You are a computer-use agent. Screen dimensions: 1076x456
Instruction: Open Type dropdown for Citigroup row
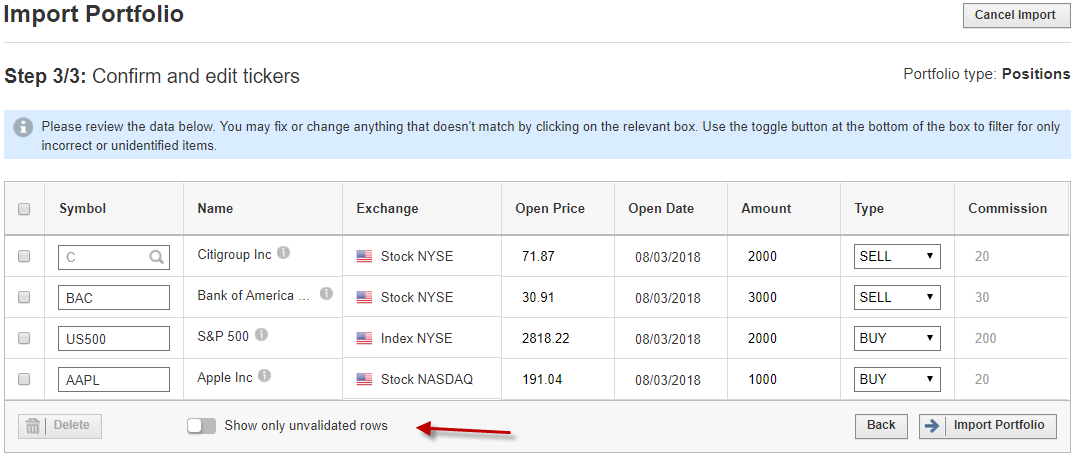click(897, 256)
